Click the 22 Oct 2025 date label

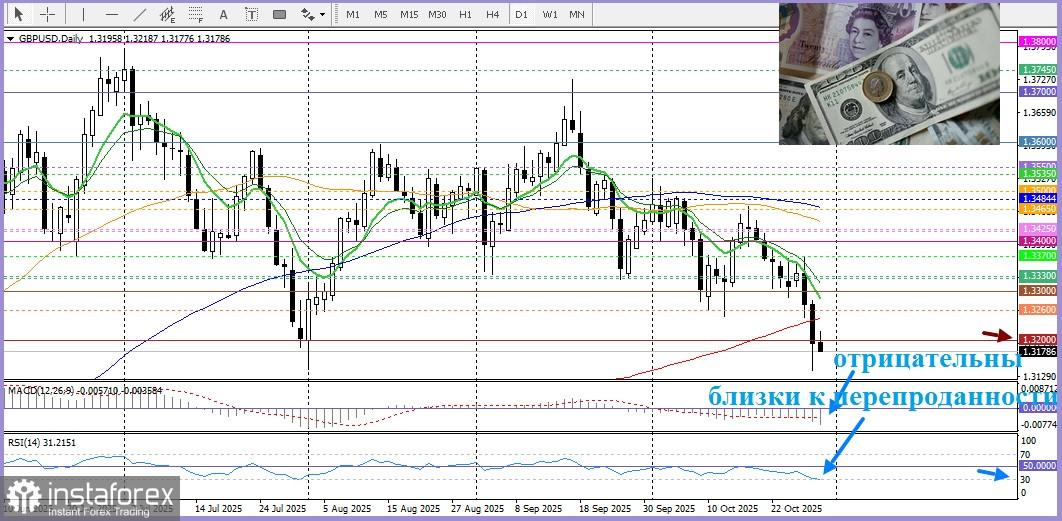[x=796, y=507]
